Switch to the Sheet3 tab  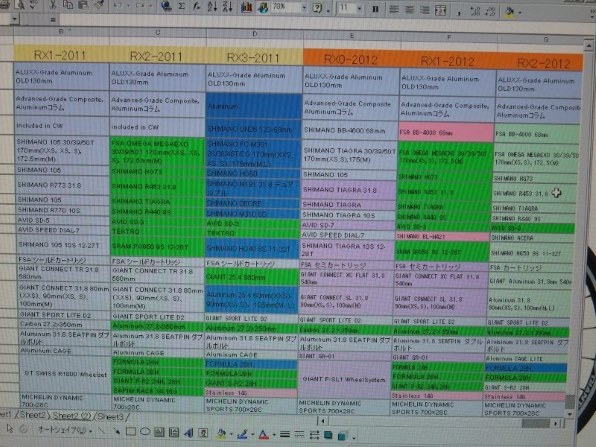click(111, 417)
